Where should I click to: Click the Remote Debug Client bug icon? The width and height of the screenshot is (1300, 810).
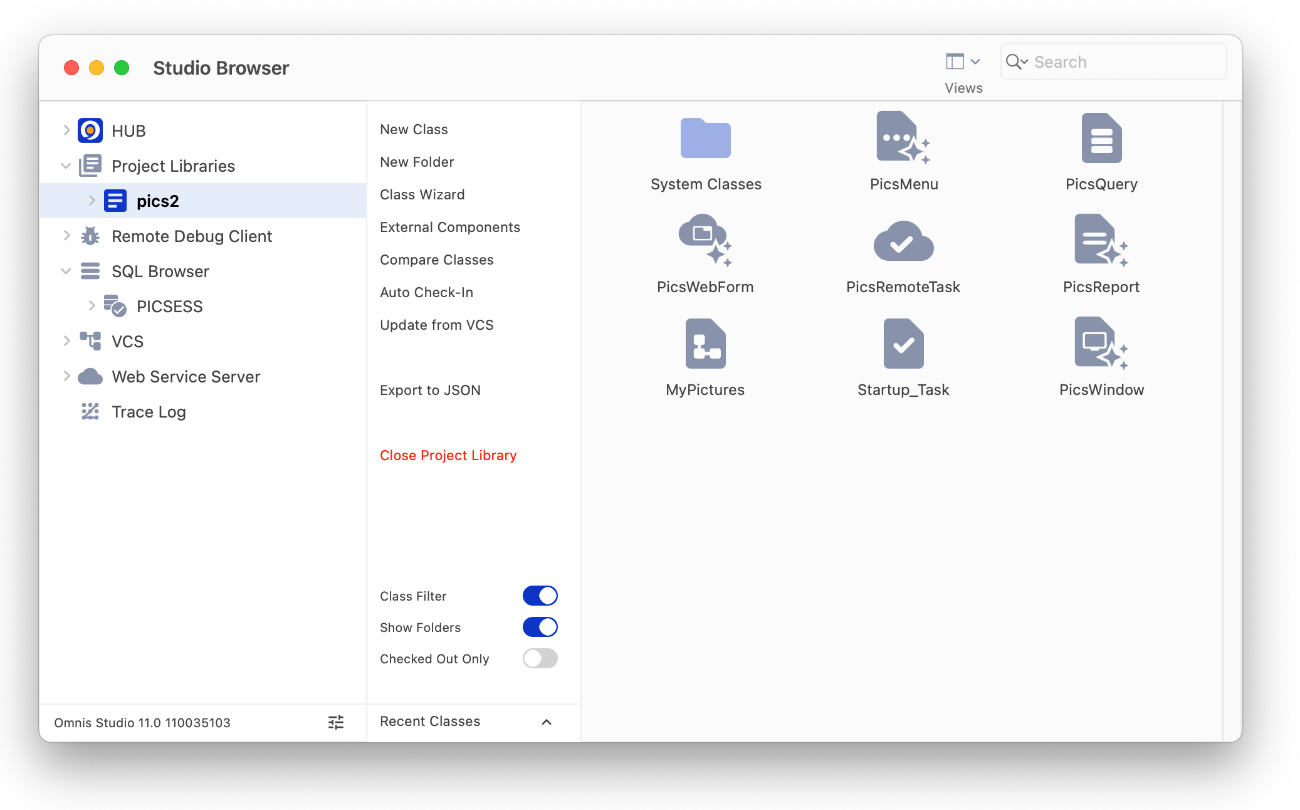[90, 236]
